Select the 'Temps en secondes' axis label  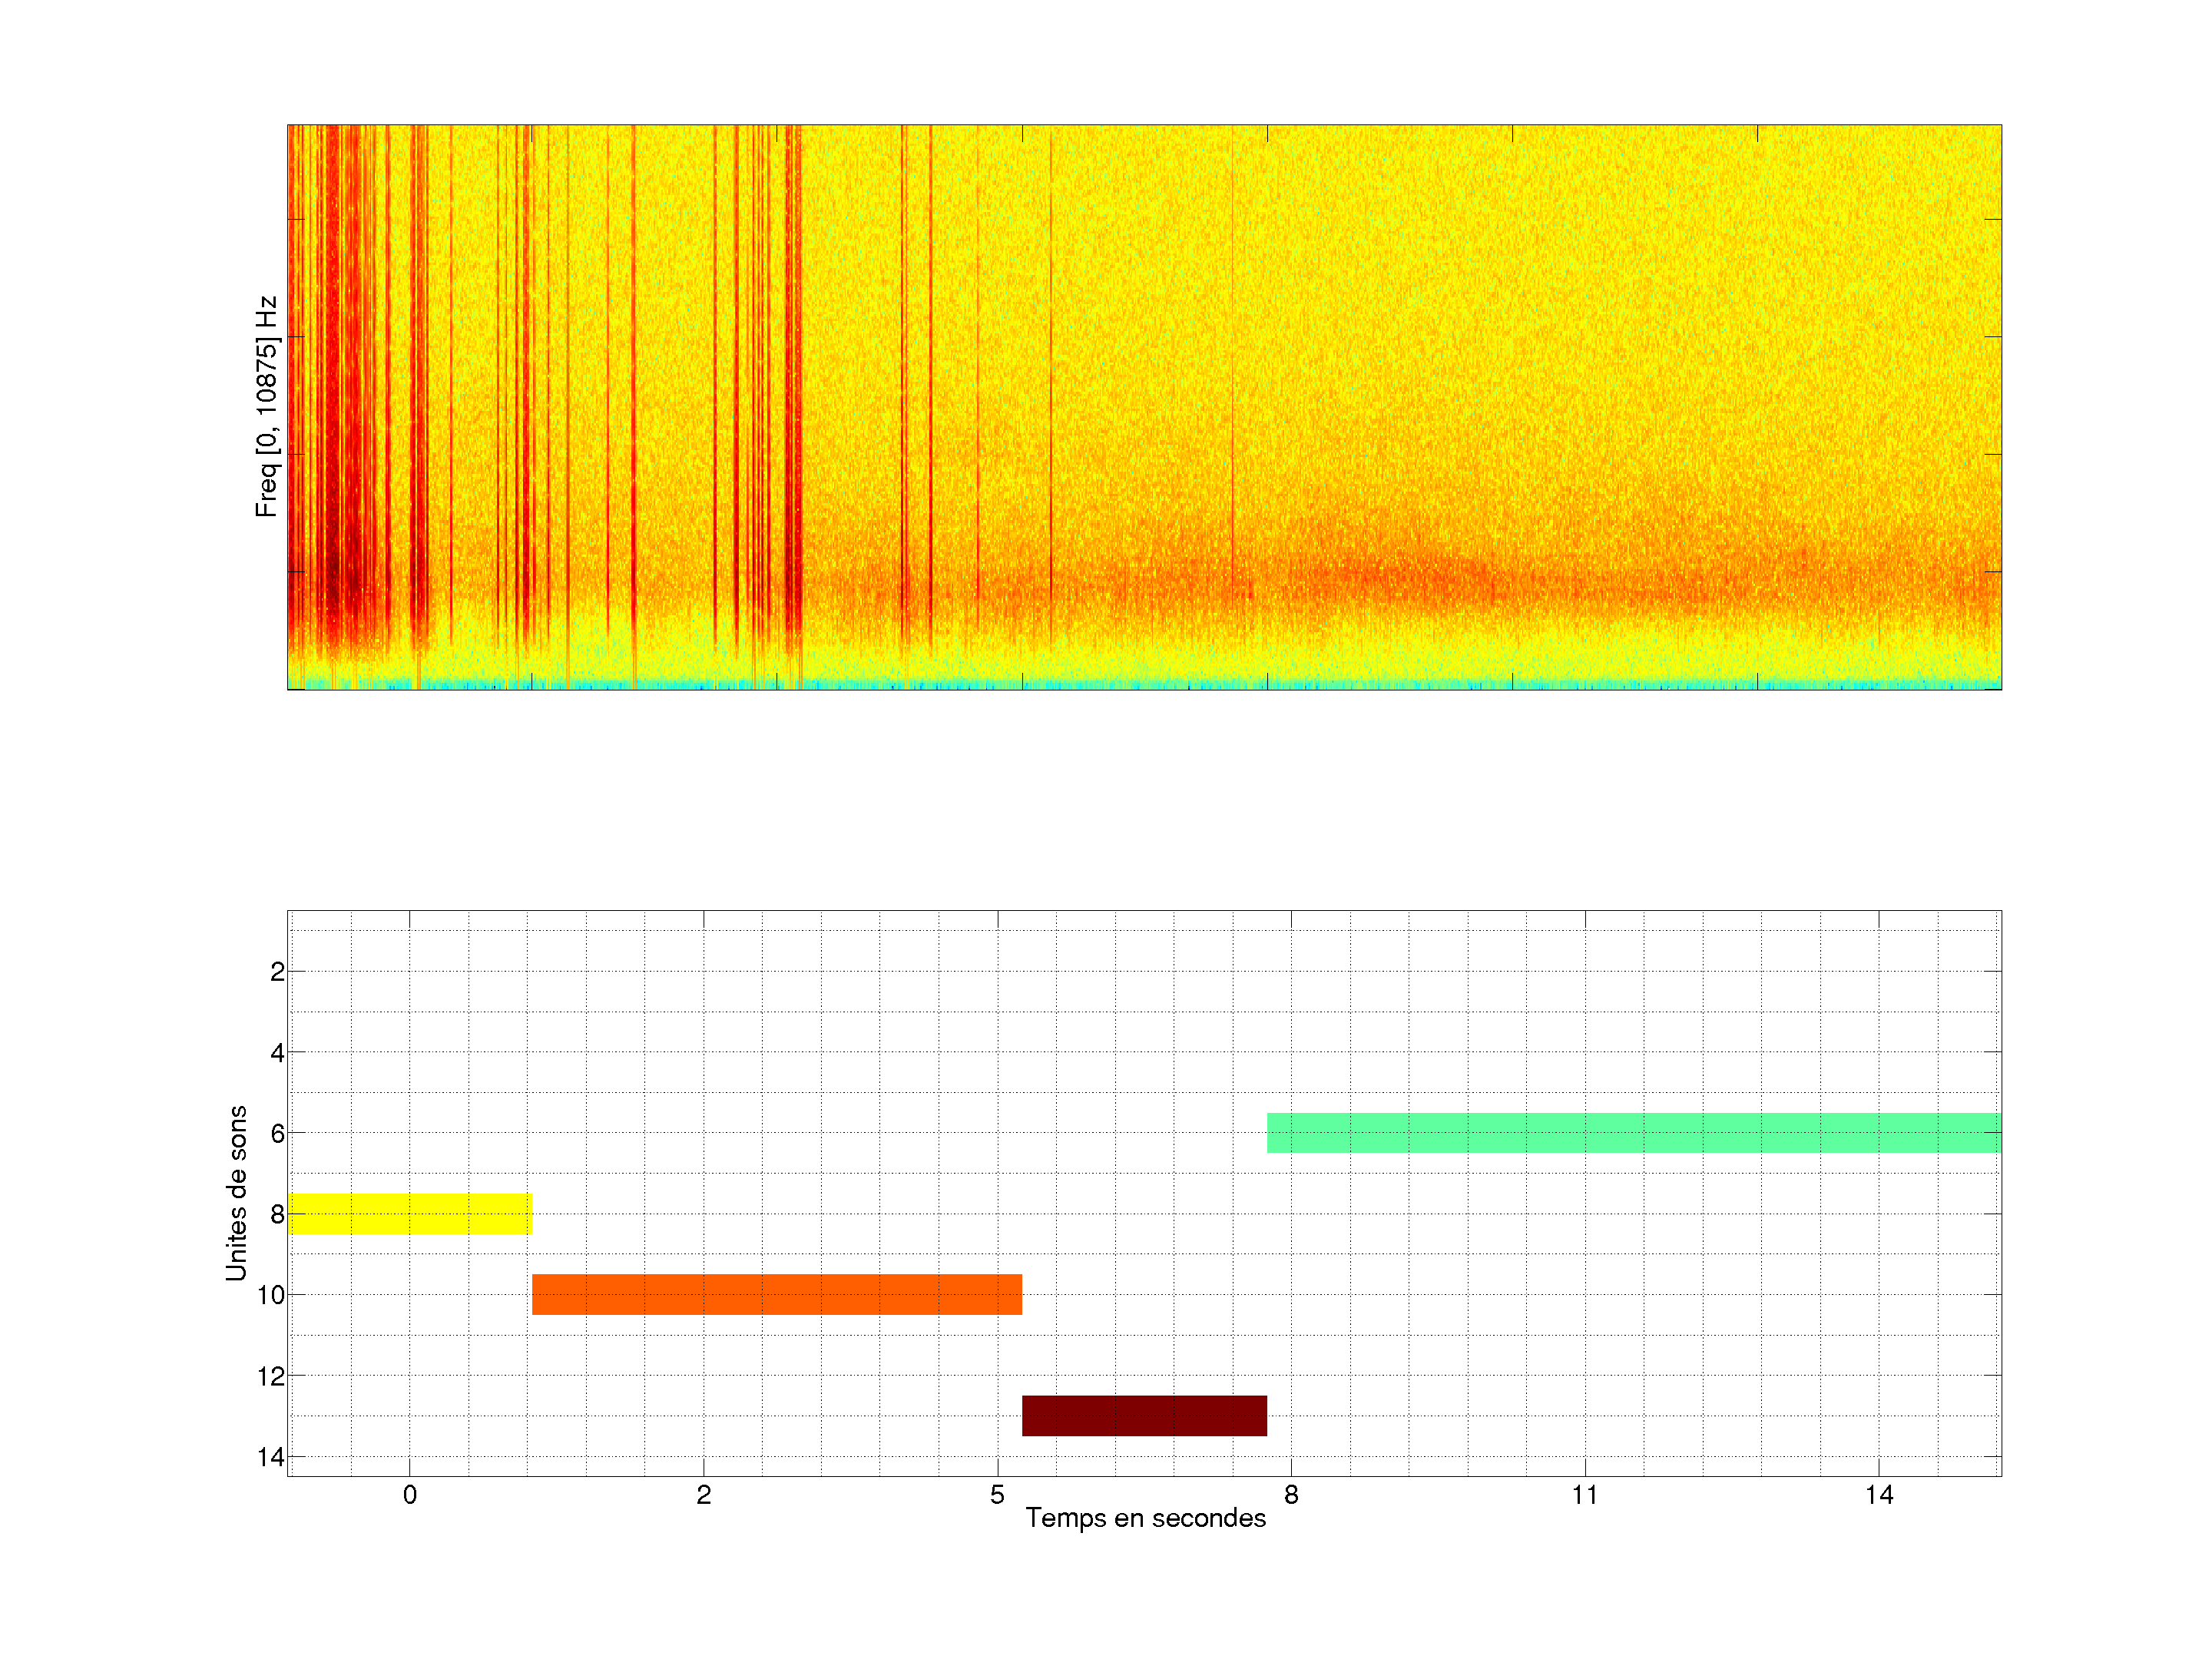tap(1145, 1518)
